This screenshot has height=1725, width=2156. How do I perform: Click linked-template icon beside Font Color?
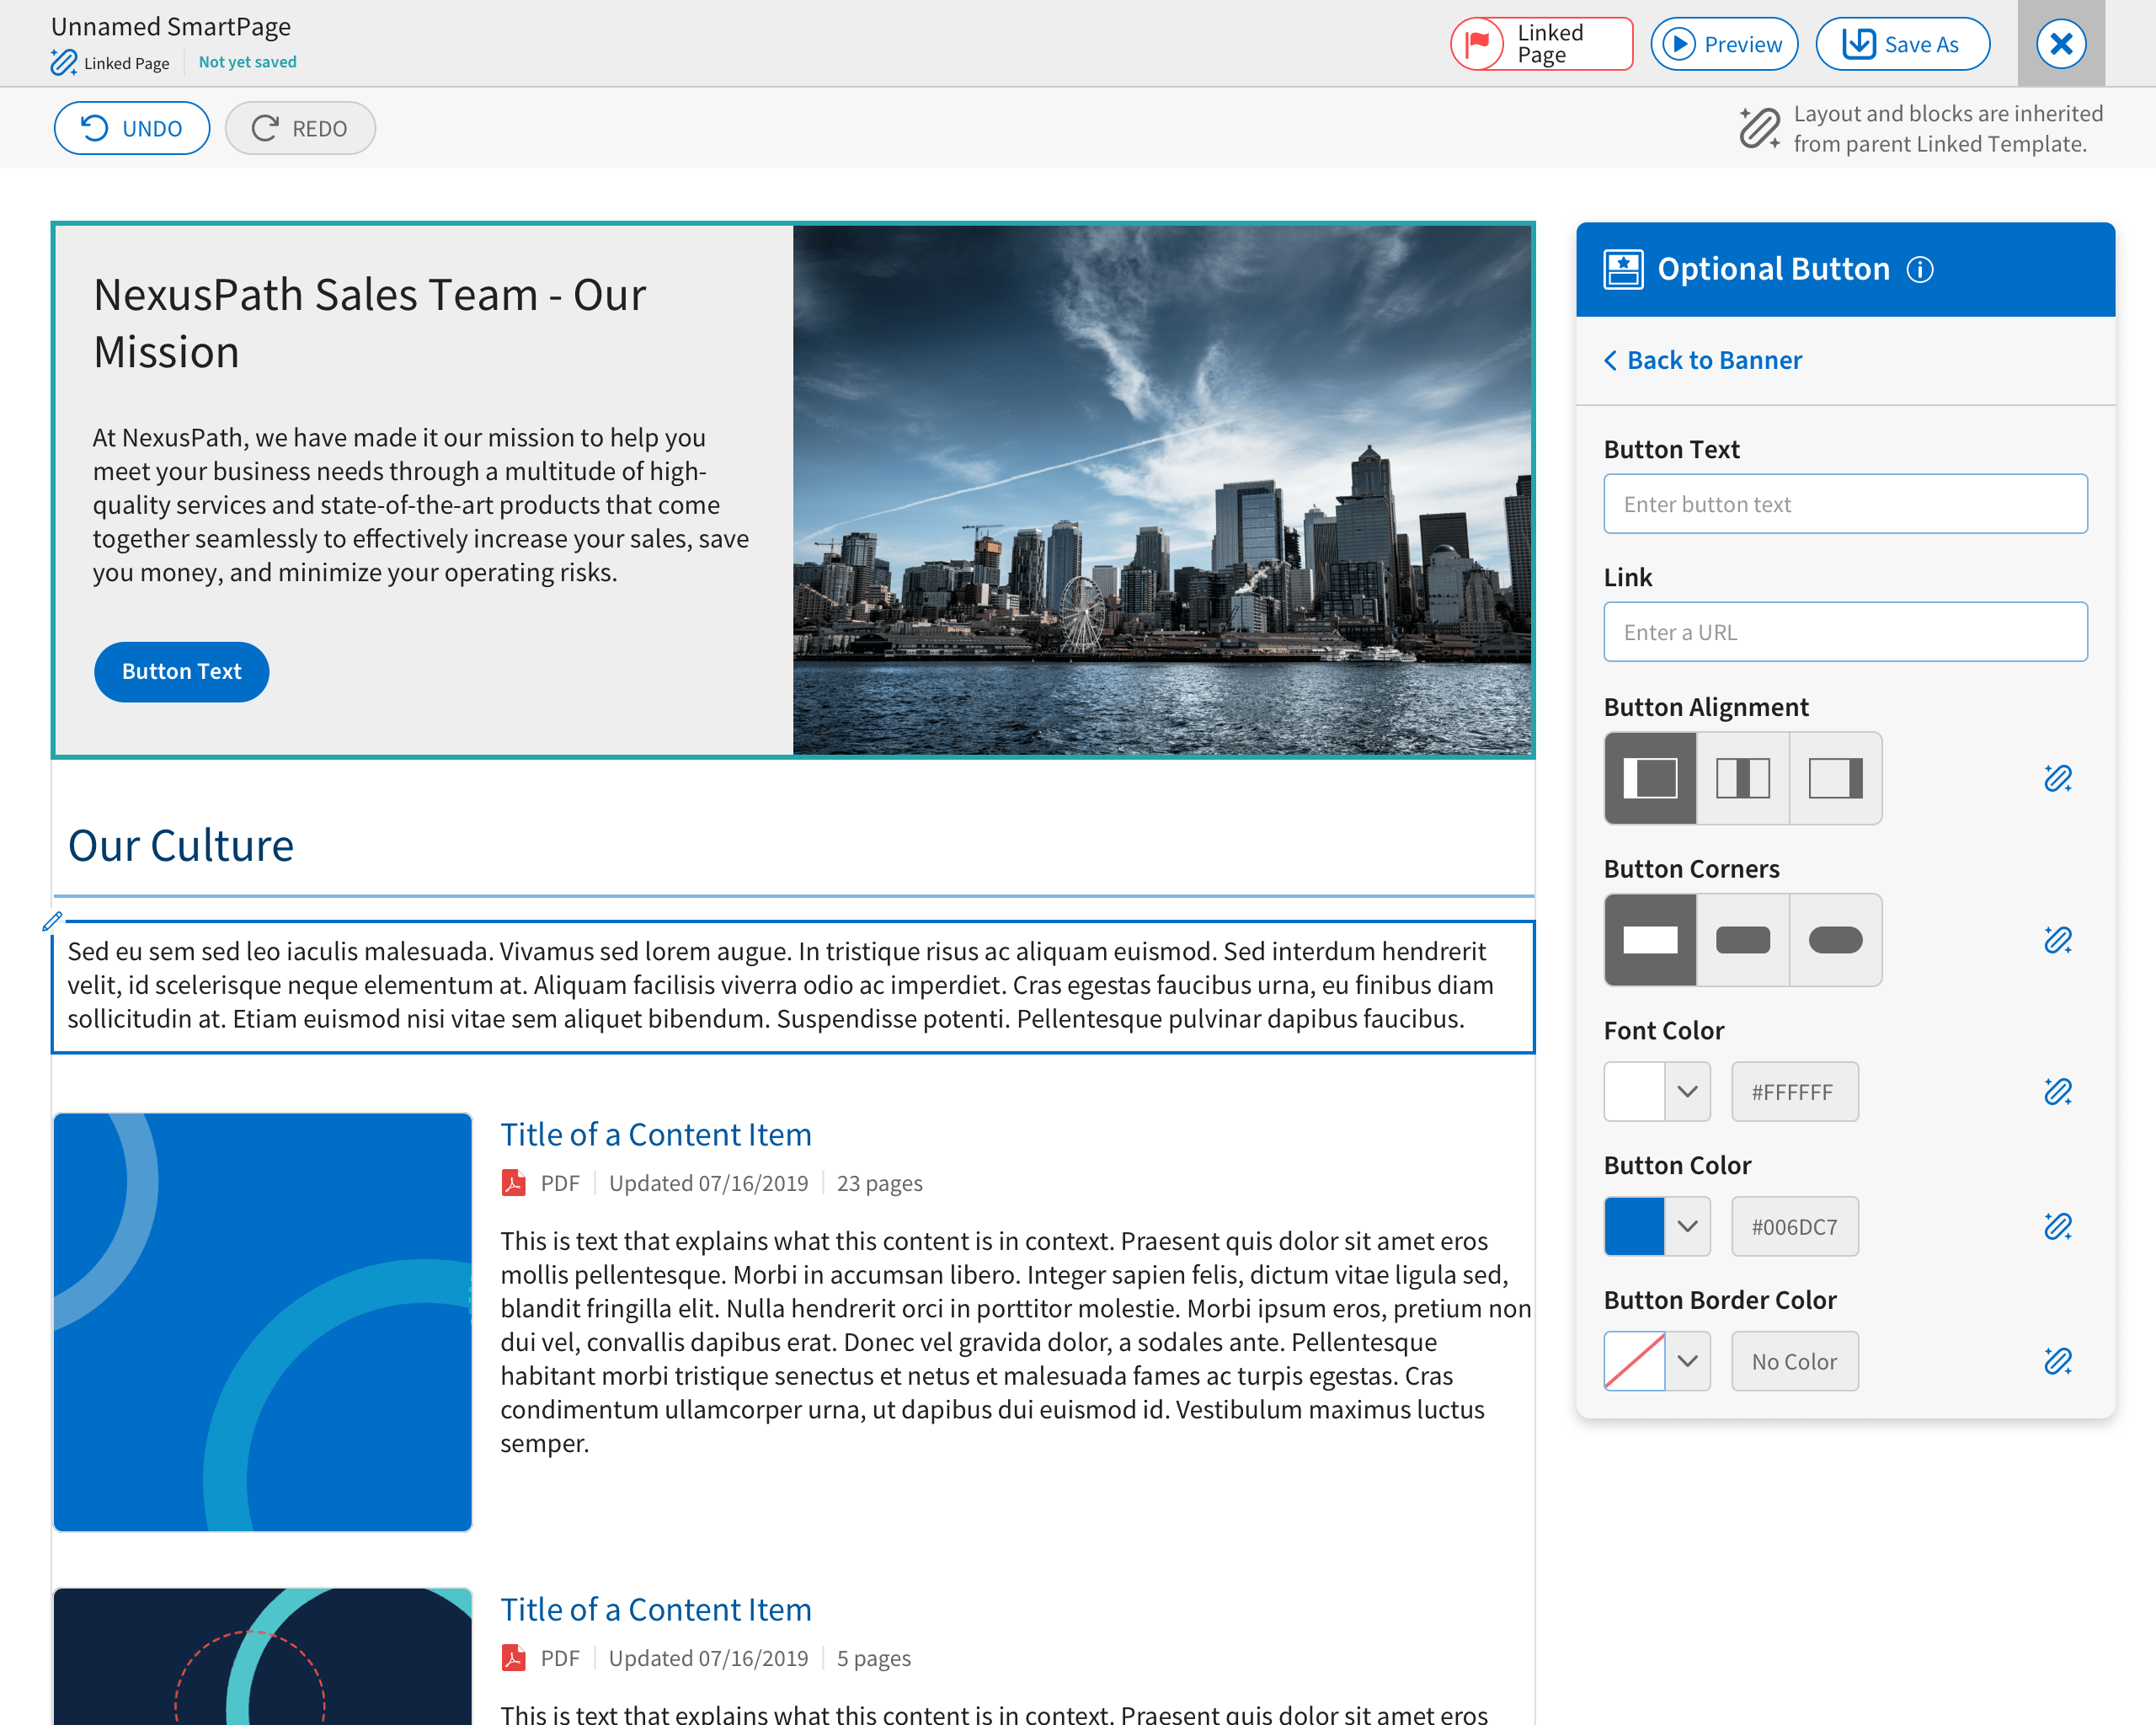pyautogui.click(x=2057, y=1091)
